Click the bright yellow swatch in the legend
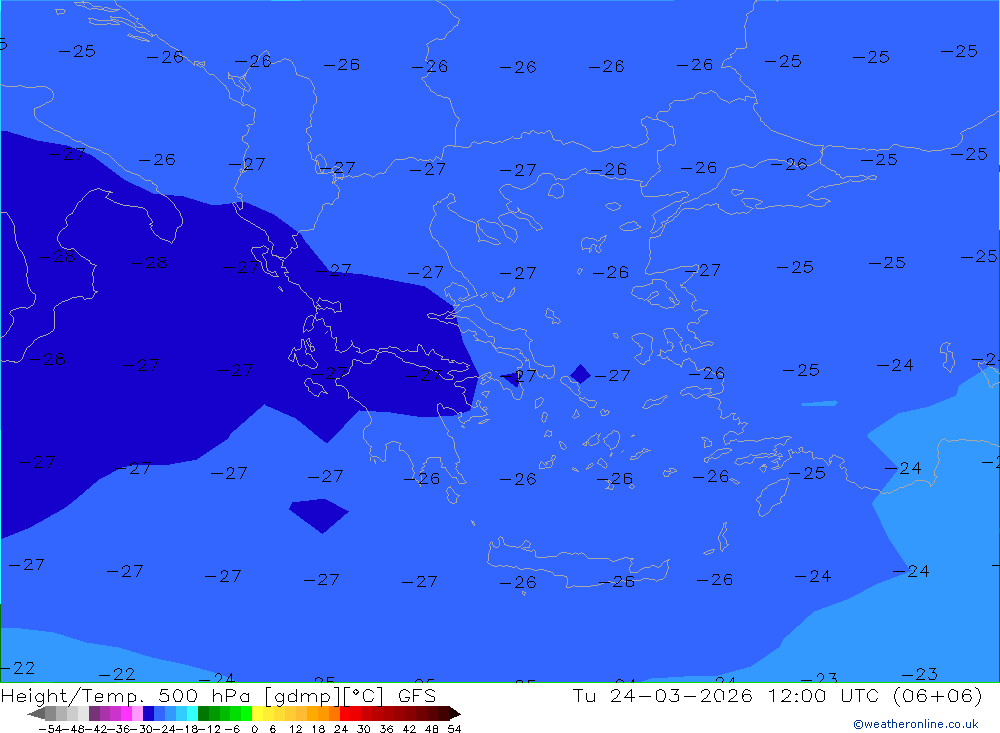The image size is (1000, 733). (x=258, y=713)
